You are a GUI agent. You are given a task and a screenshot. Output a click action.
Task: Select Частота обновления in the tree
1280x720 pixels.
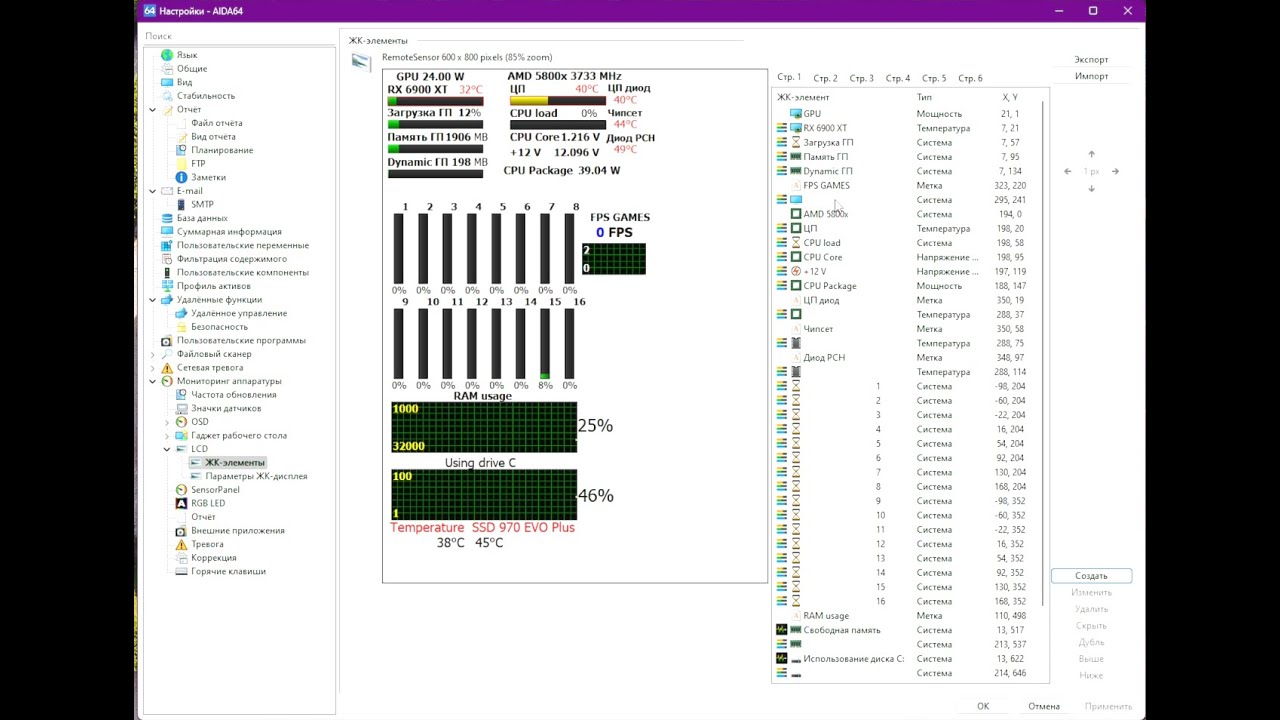tap(233, 395)
